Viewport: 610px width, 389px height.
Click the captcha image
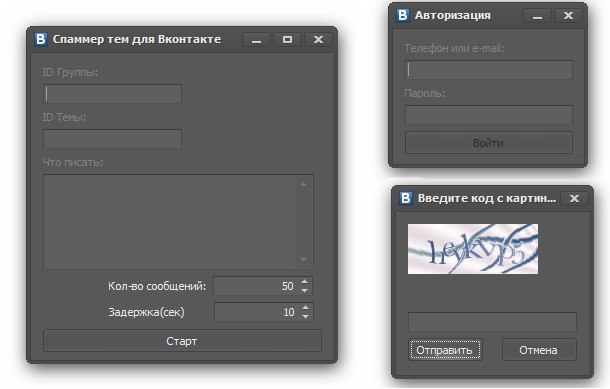[473, 249]
